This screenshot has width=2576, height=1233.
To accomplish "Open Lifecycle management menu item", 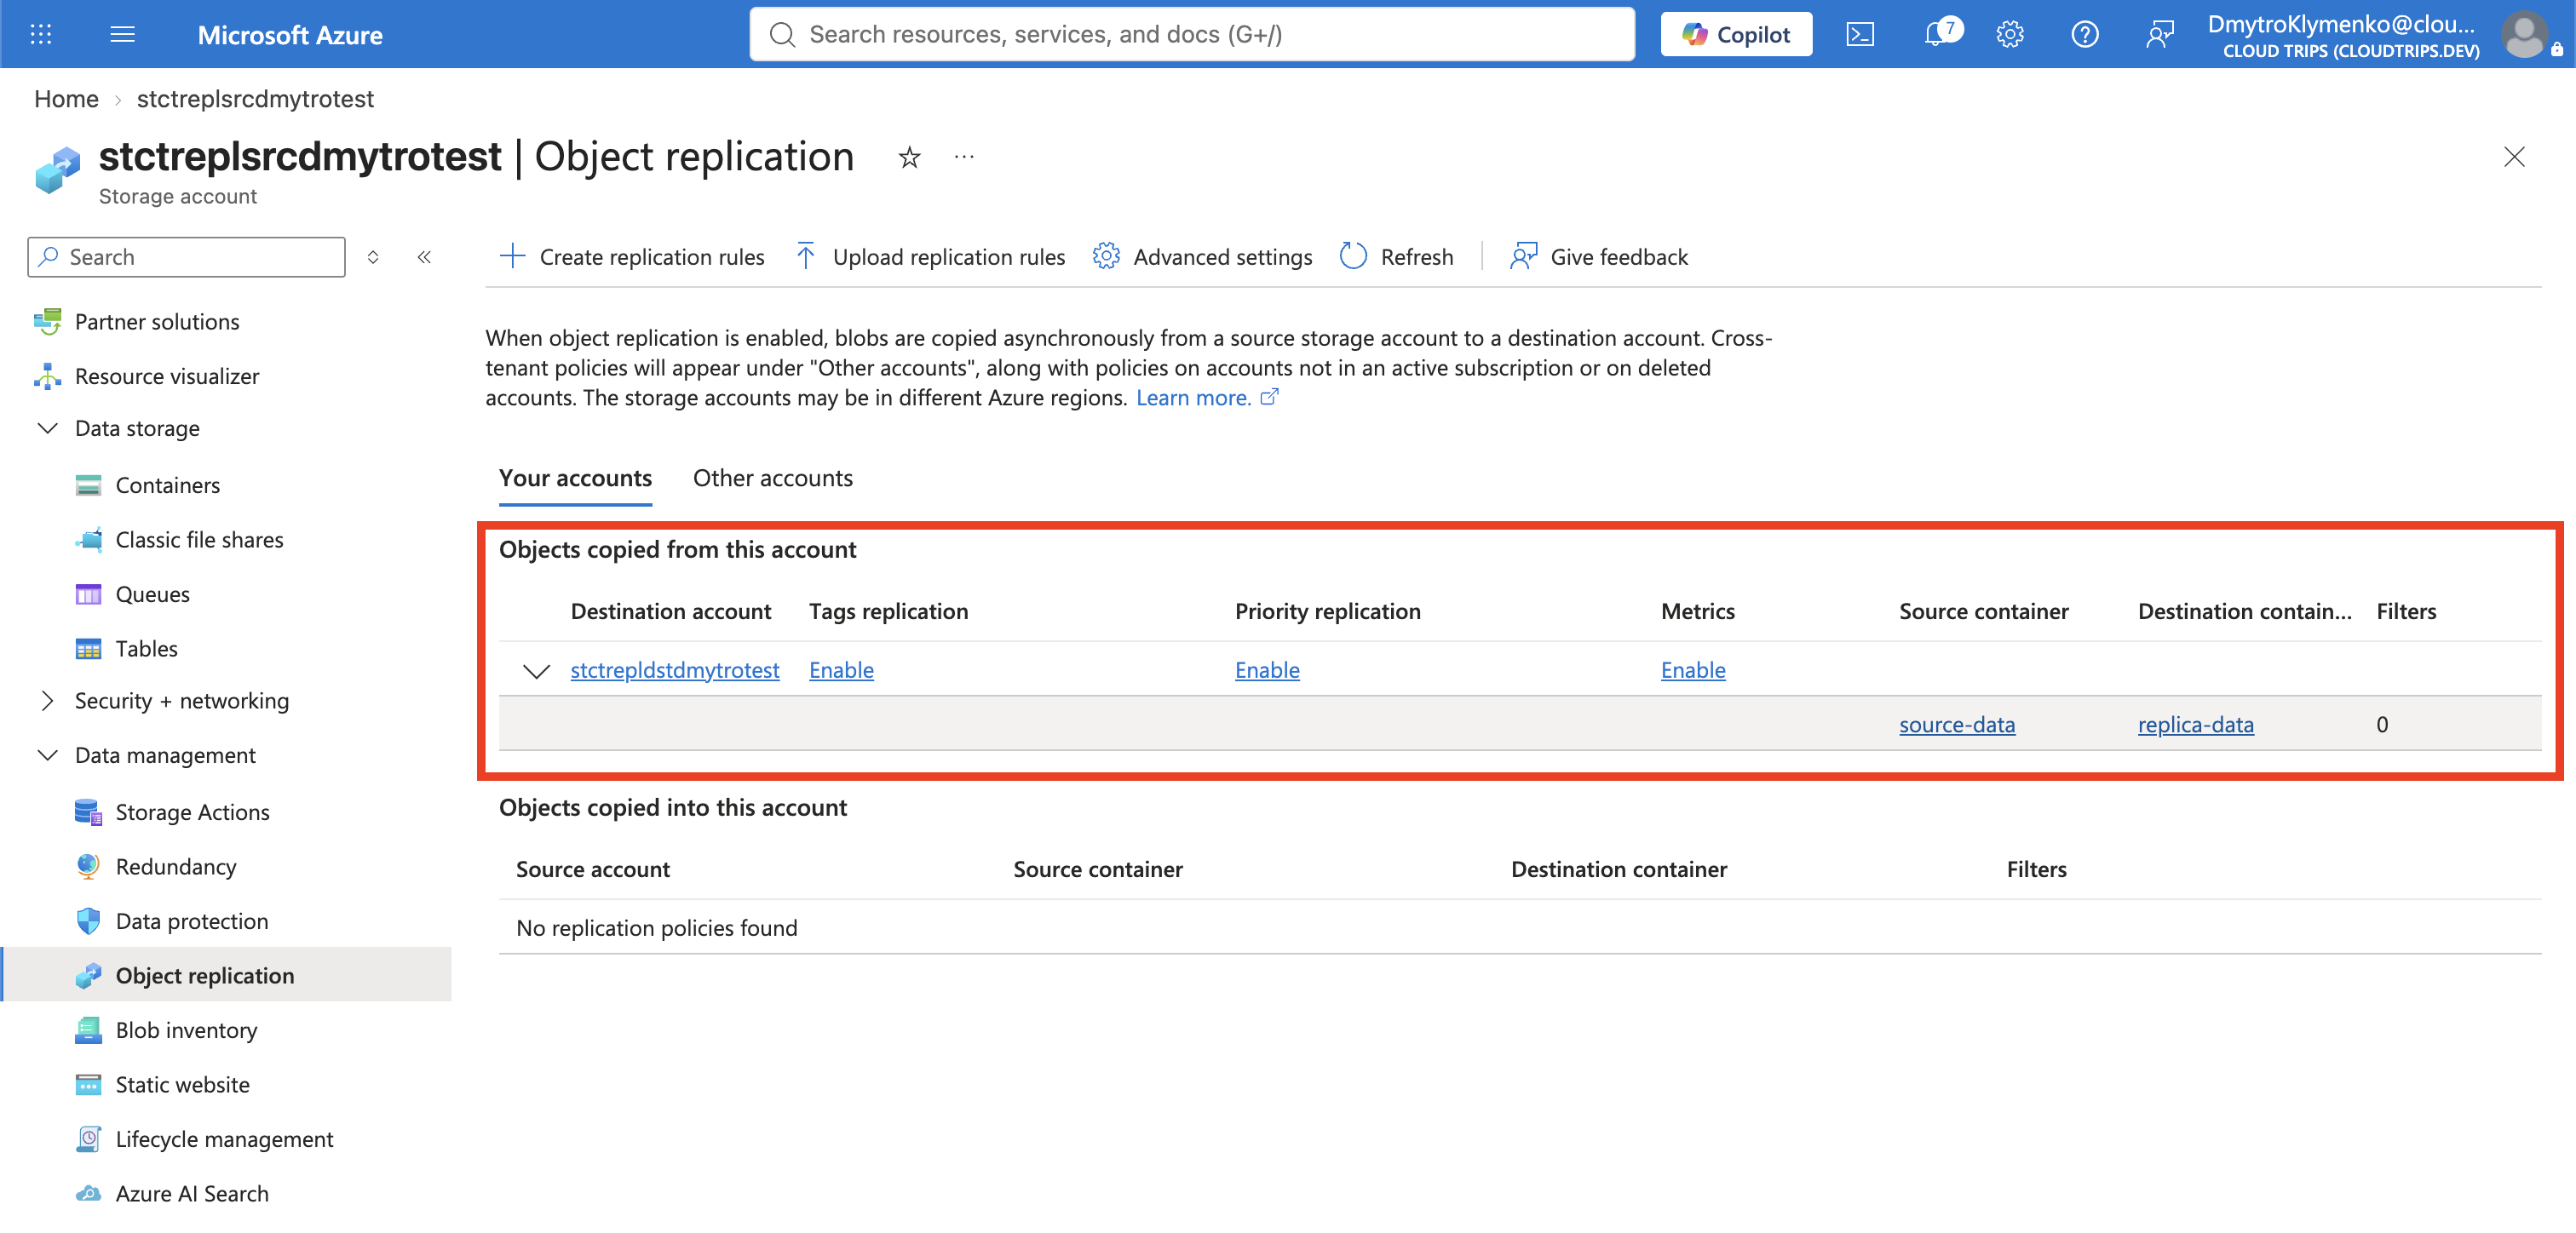I will click(224, 1139).
